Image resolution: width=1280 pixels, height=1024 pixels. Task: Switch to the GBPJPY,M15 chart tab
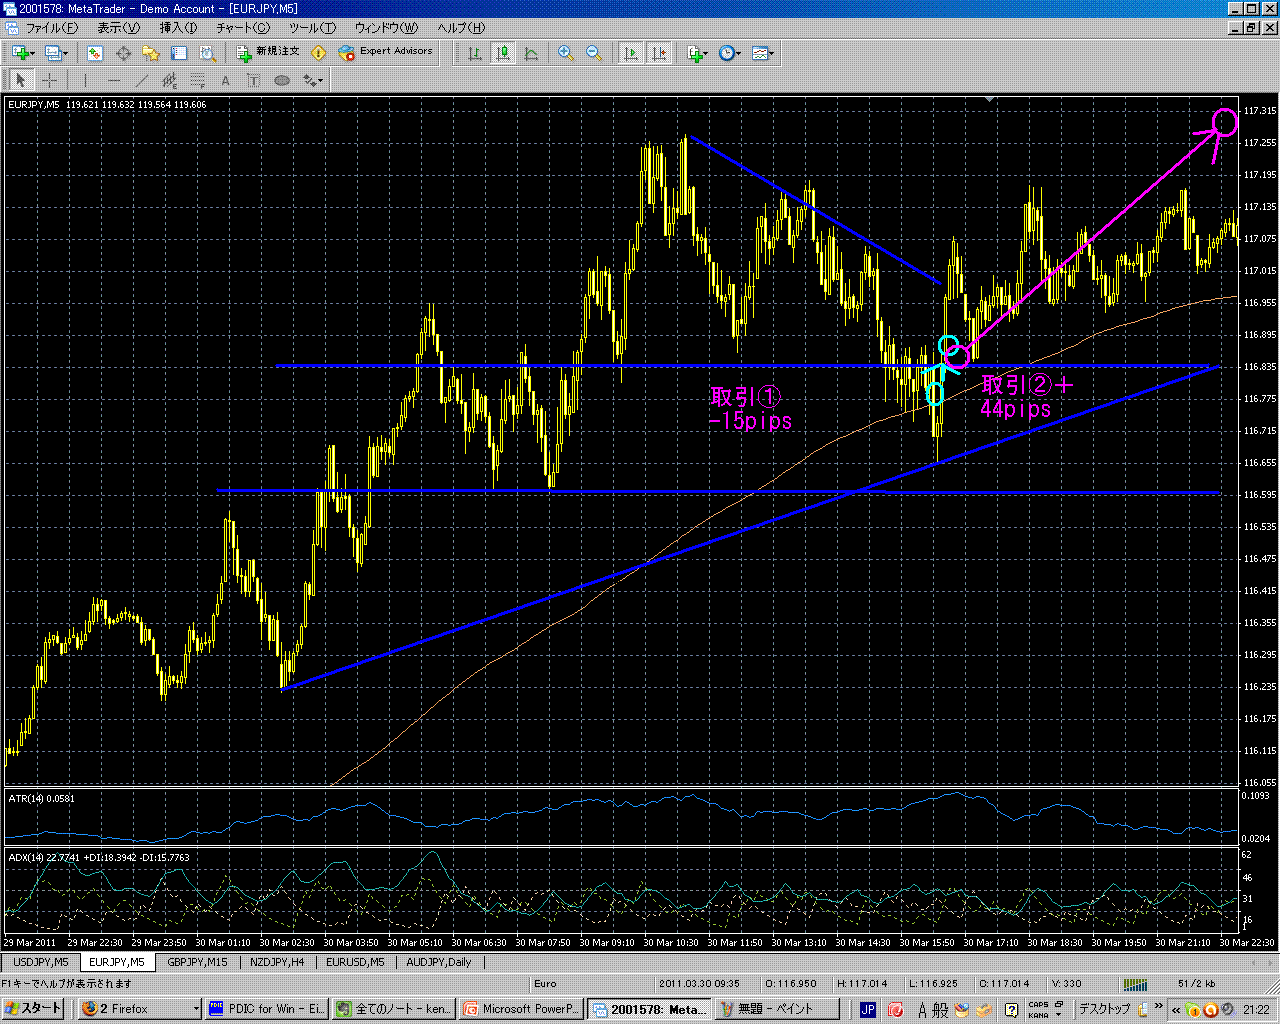(x=197, y=962)
